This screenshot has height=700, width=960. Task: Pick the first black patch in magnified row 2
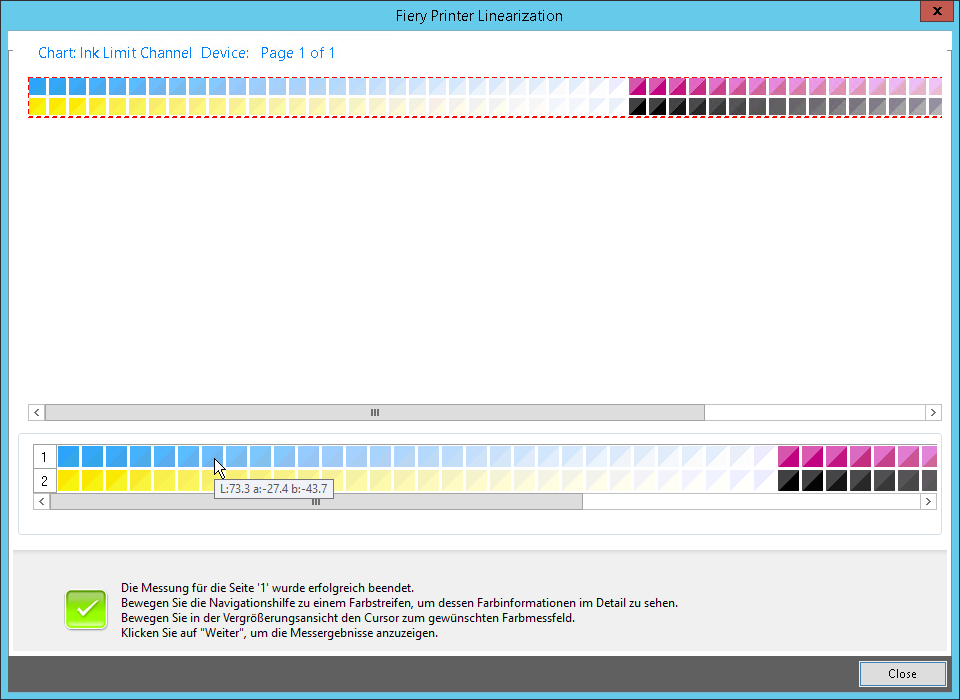pos(789,481)
